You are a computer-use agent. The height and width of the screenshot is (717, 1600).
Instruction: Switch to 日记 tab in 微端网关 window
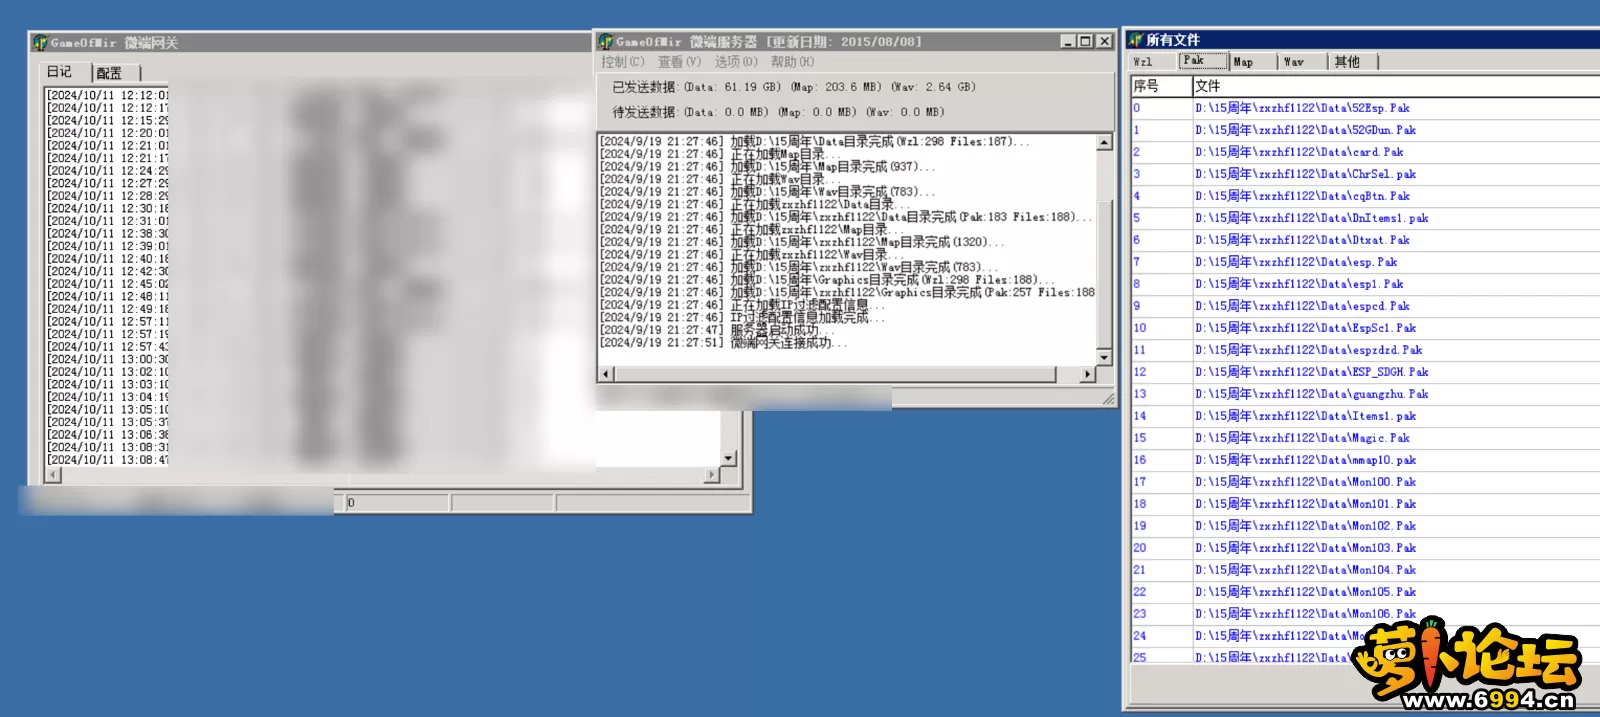(60, 72)
